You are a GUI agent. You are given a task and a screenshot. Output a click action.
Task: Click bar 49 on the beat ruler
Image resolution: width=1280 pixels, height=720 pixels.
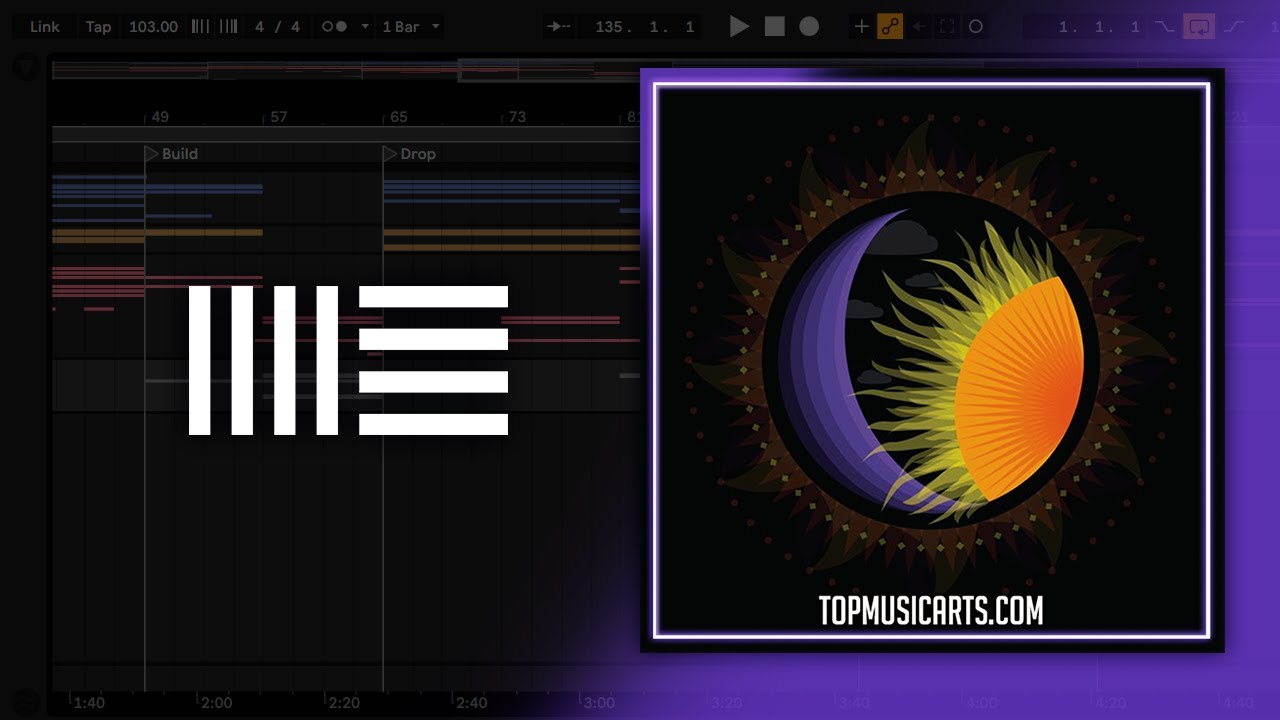pyautogui.click(x=160, y=117)
